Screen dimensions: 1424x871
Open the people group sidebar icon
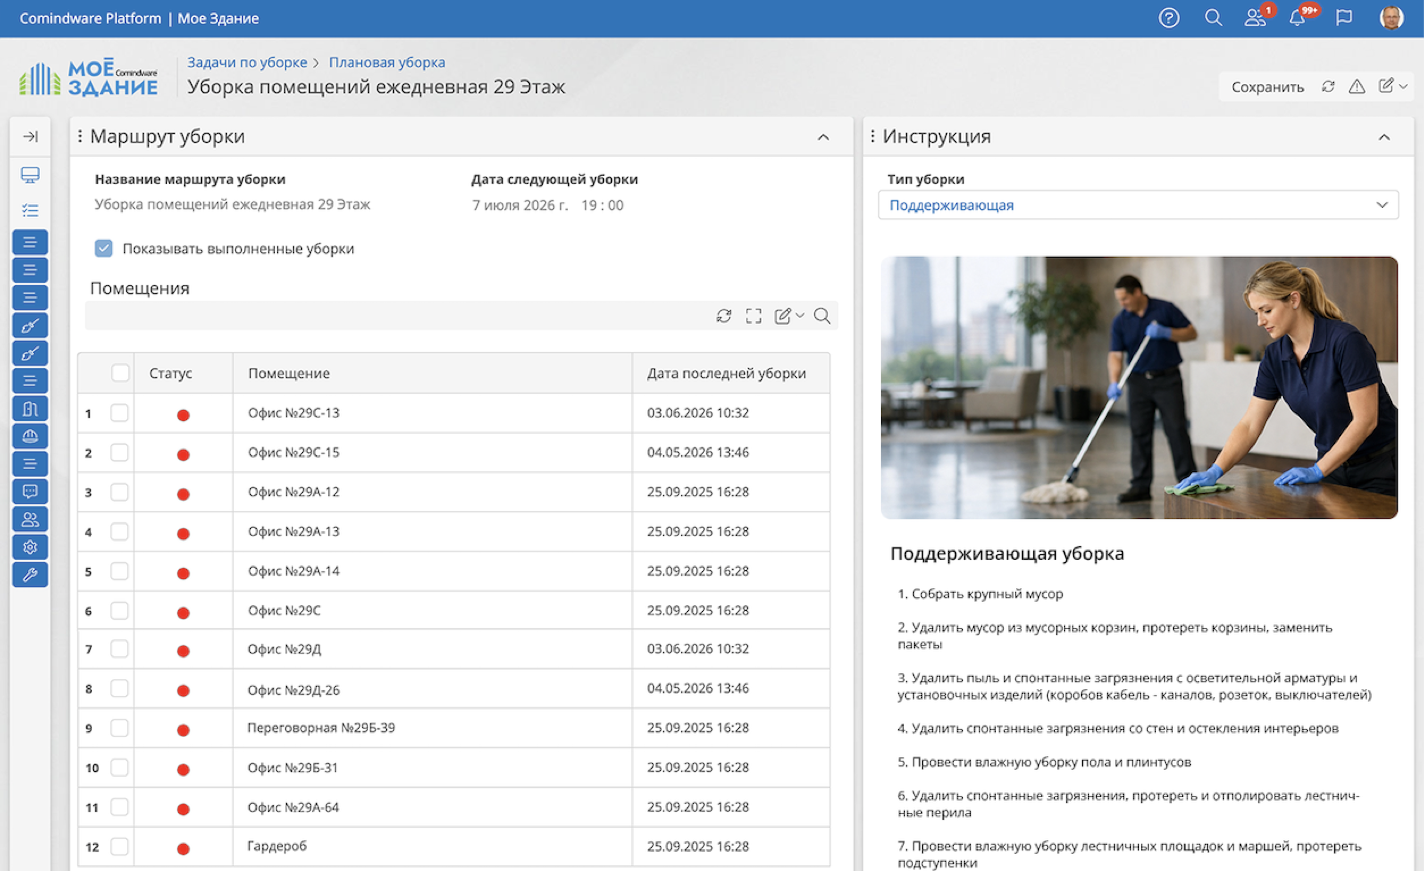tap(30, 519)
